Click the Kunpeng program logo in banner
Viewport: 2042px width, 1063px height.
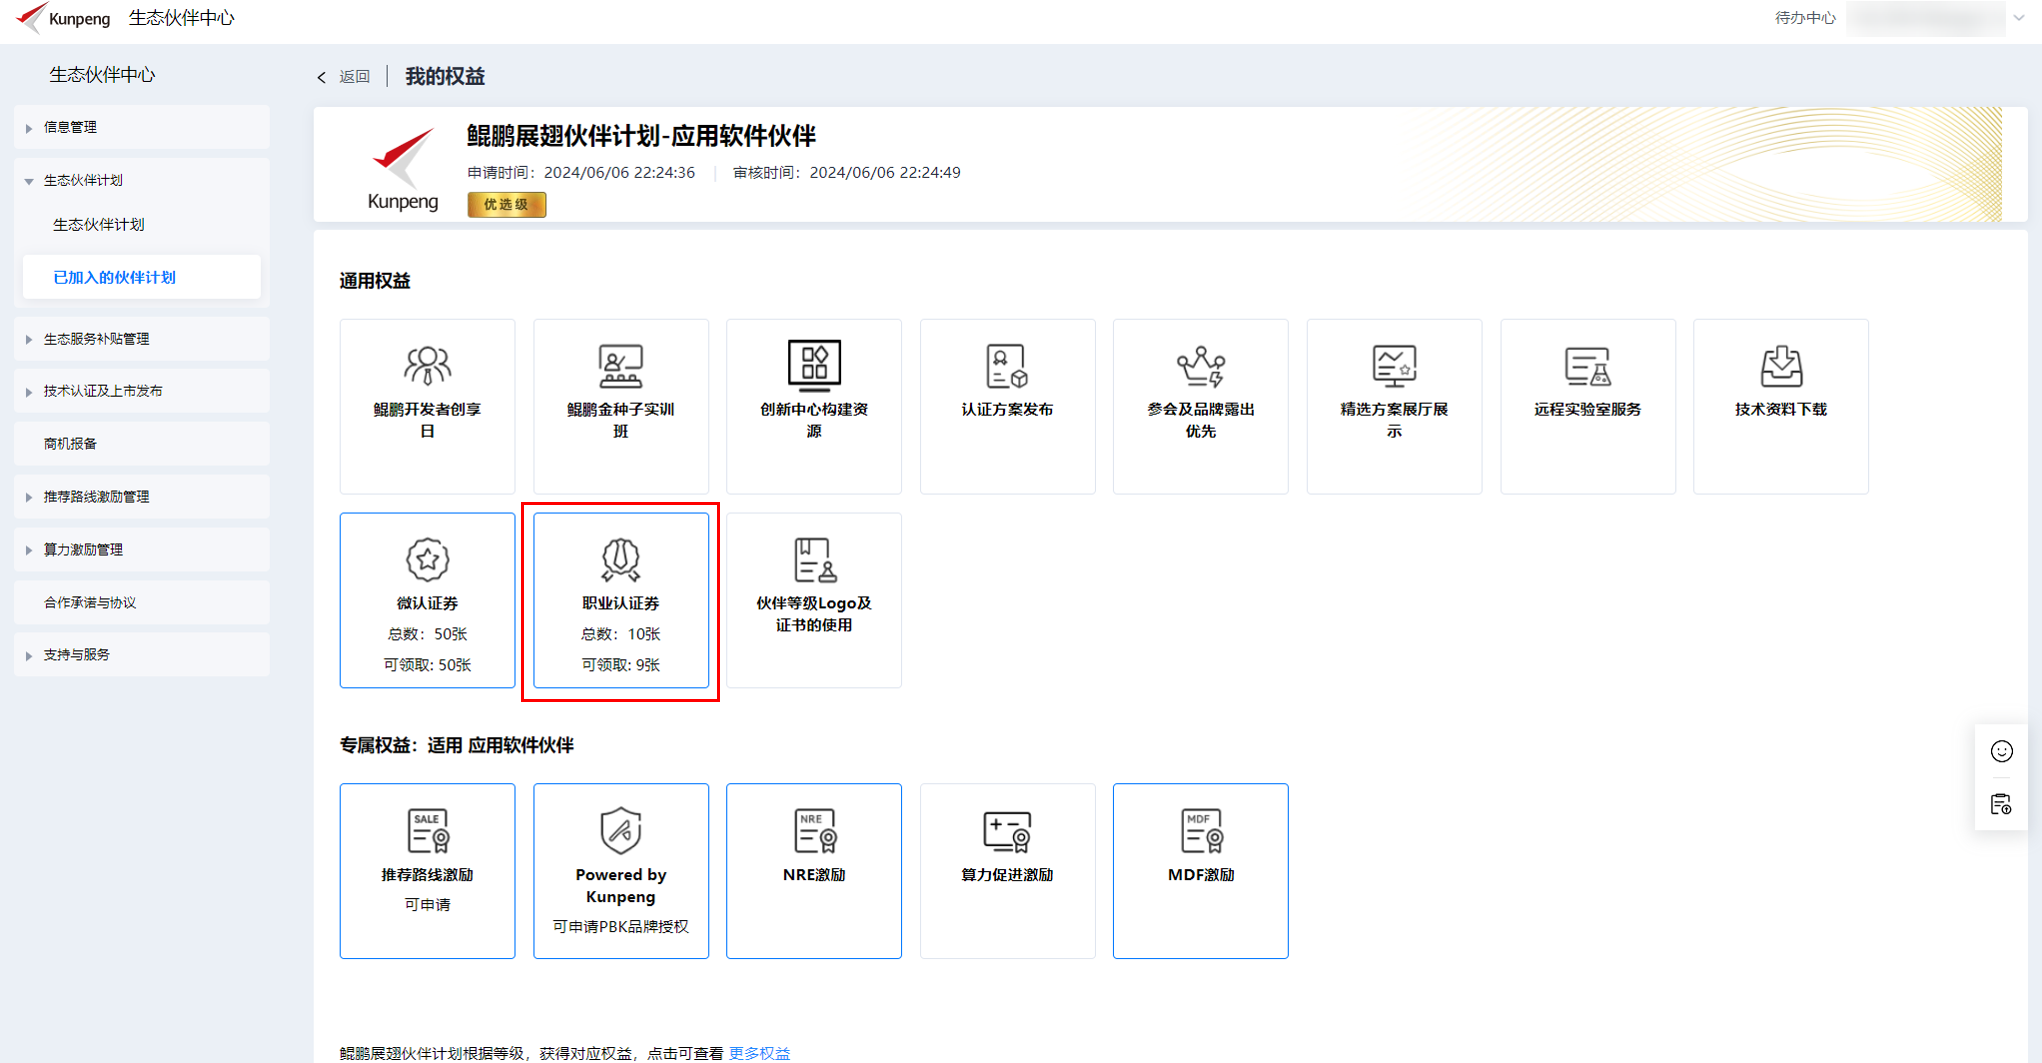coord(403,169)
